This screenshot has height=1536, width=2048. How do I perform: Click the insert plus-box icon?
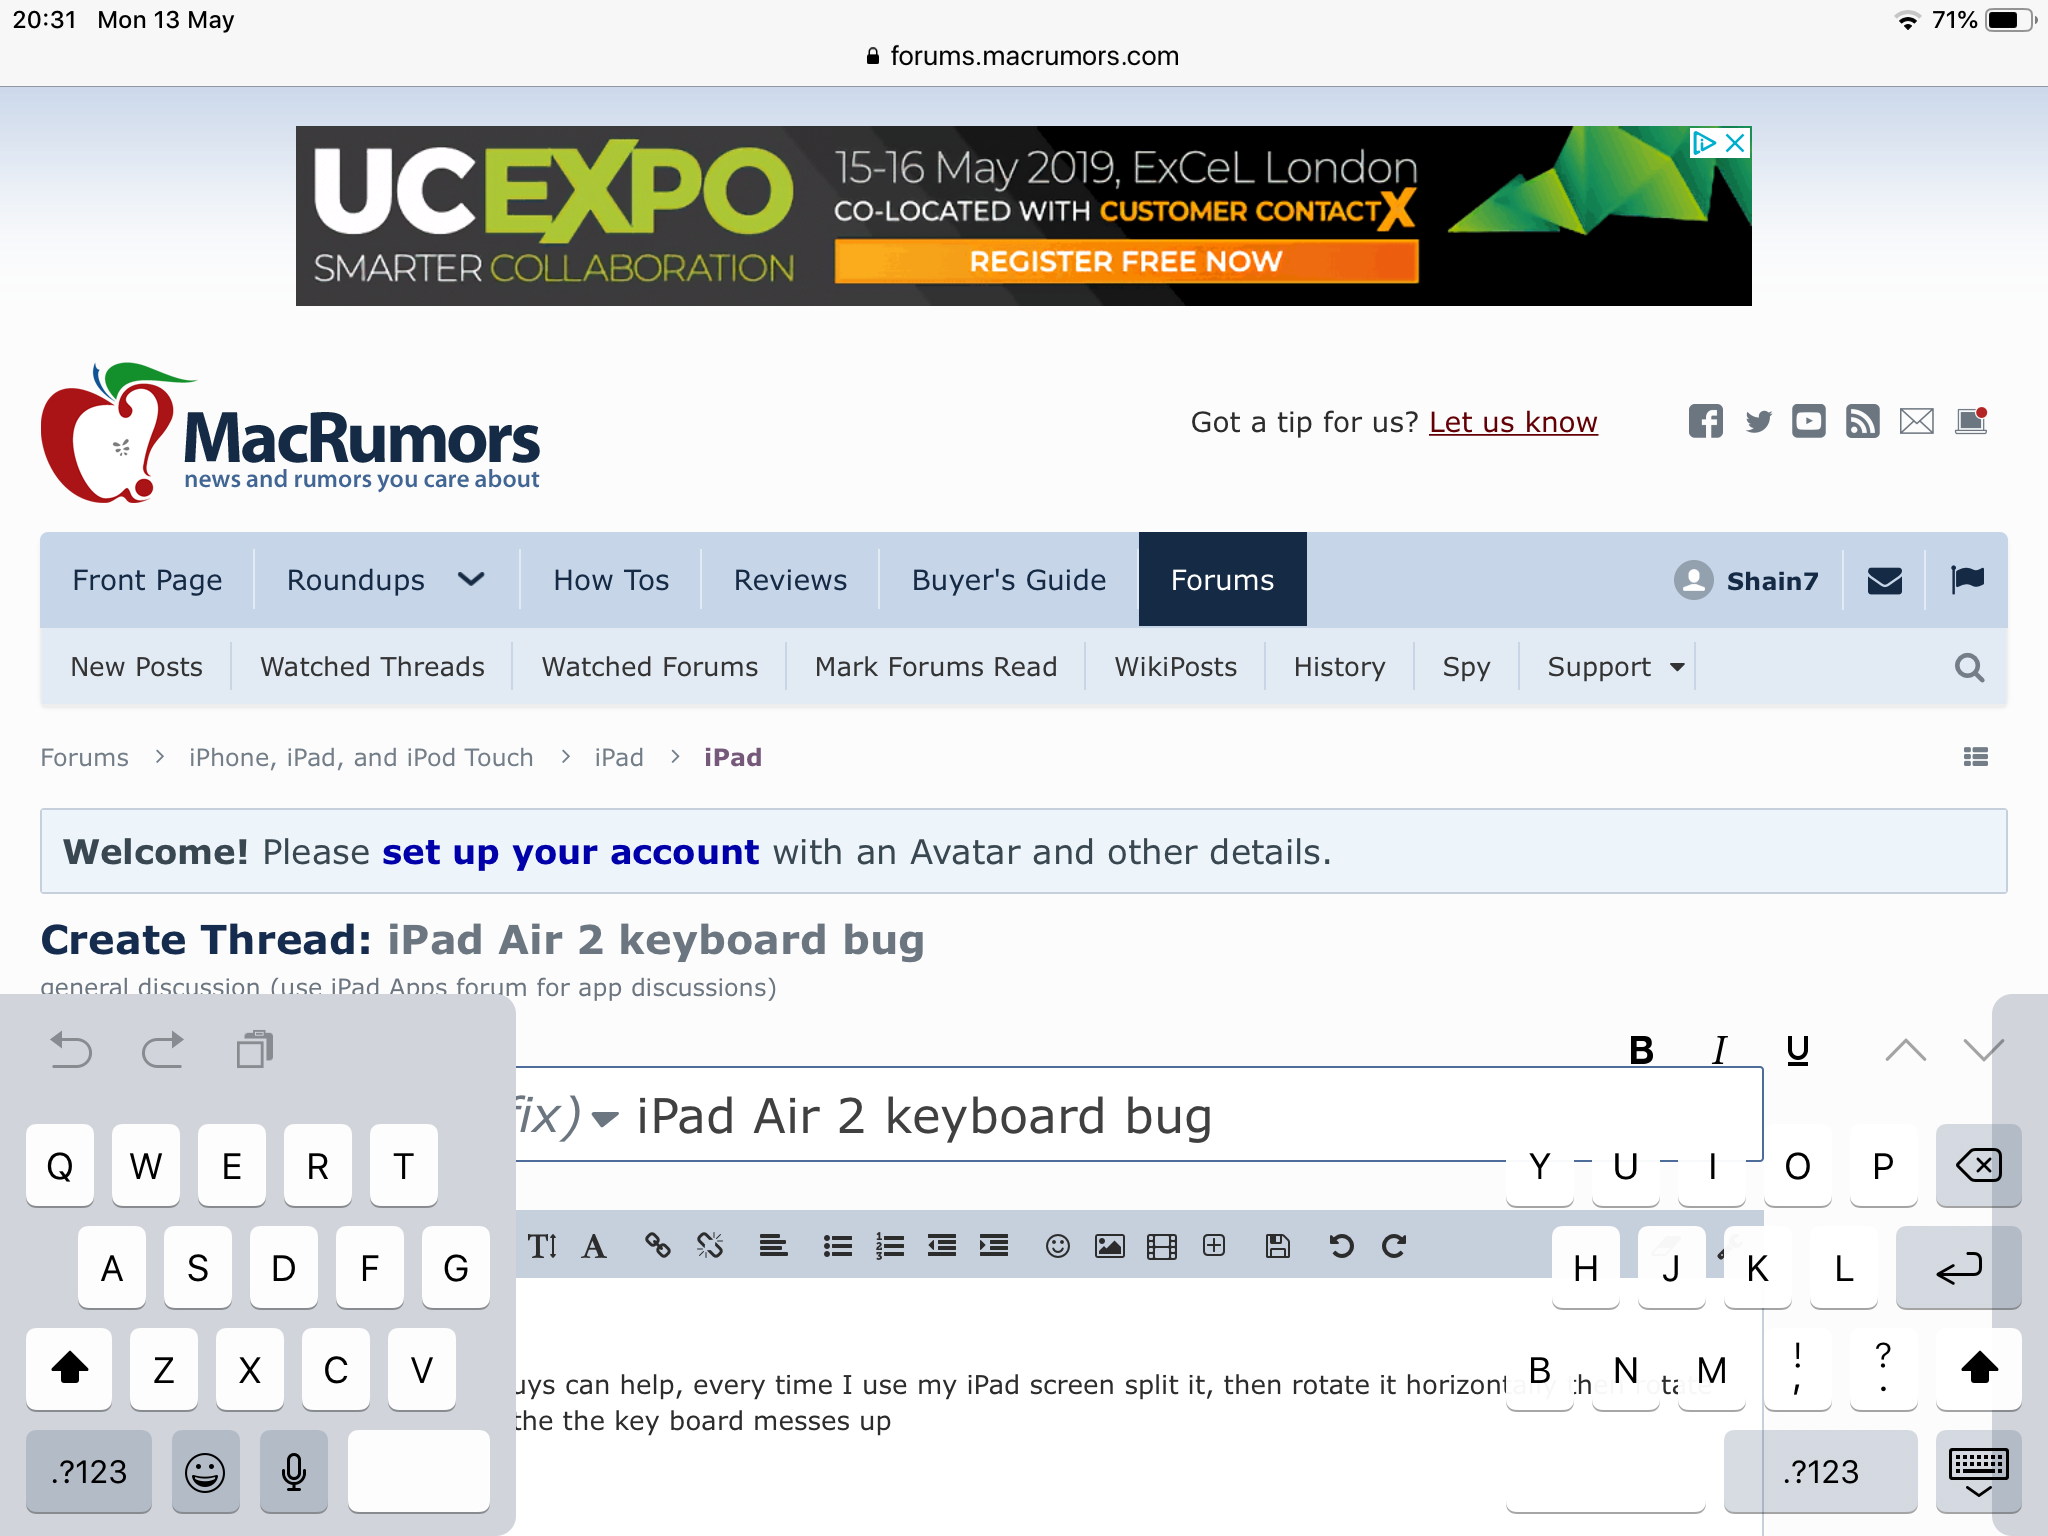pyautogui.click(x=1214, y=1245)
